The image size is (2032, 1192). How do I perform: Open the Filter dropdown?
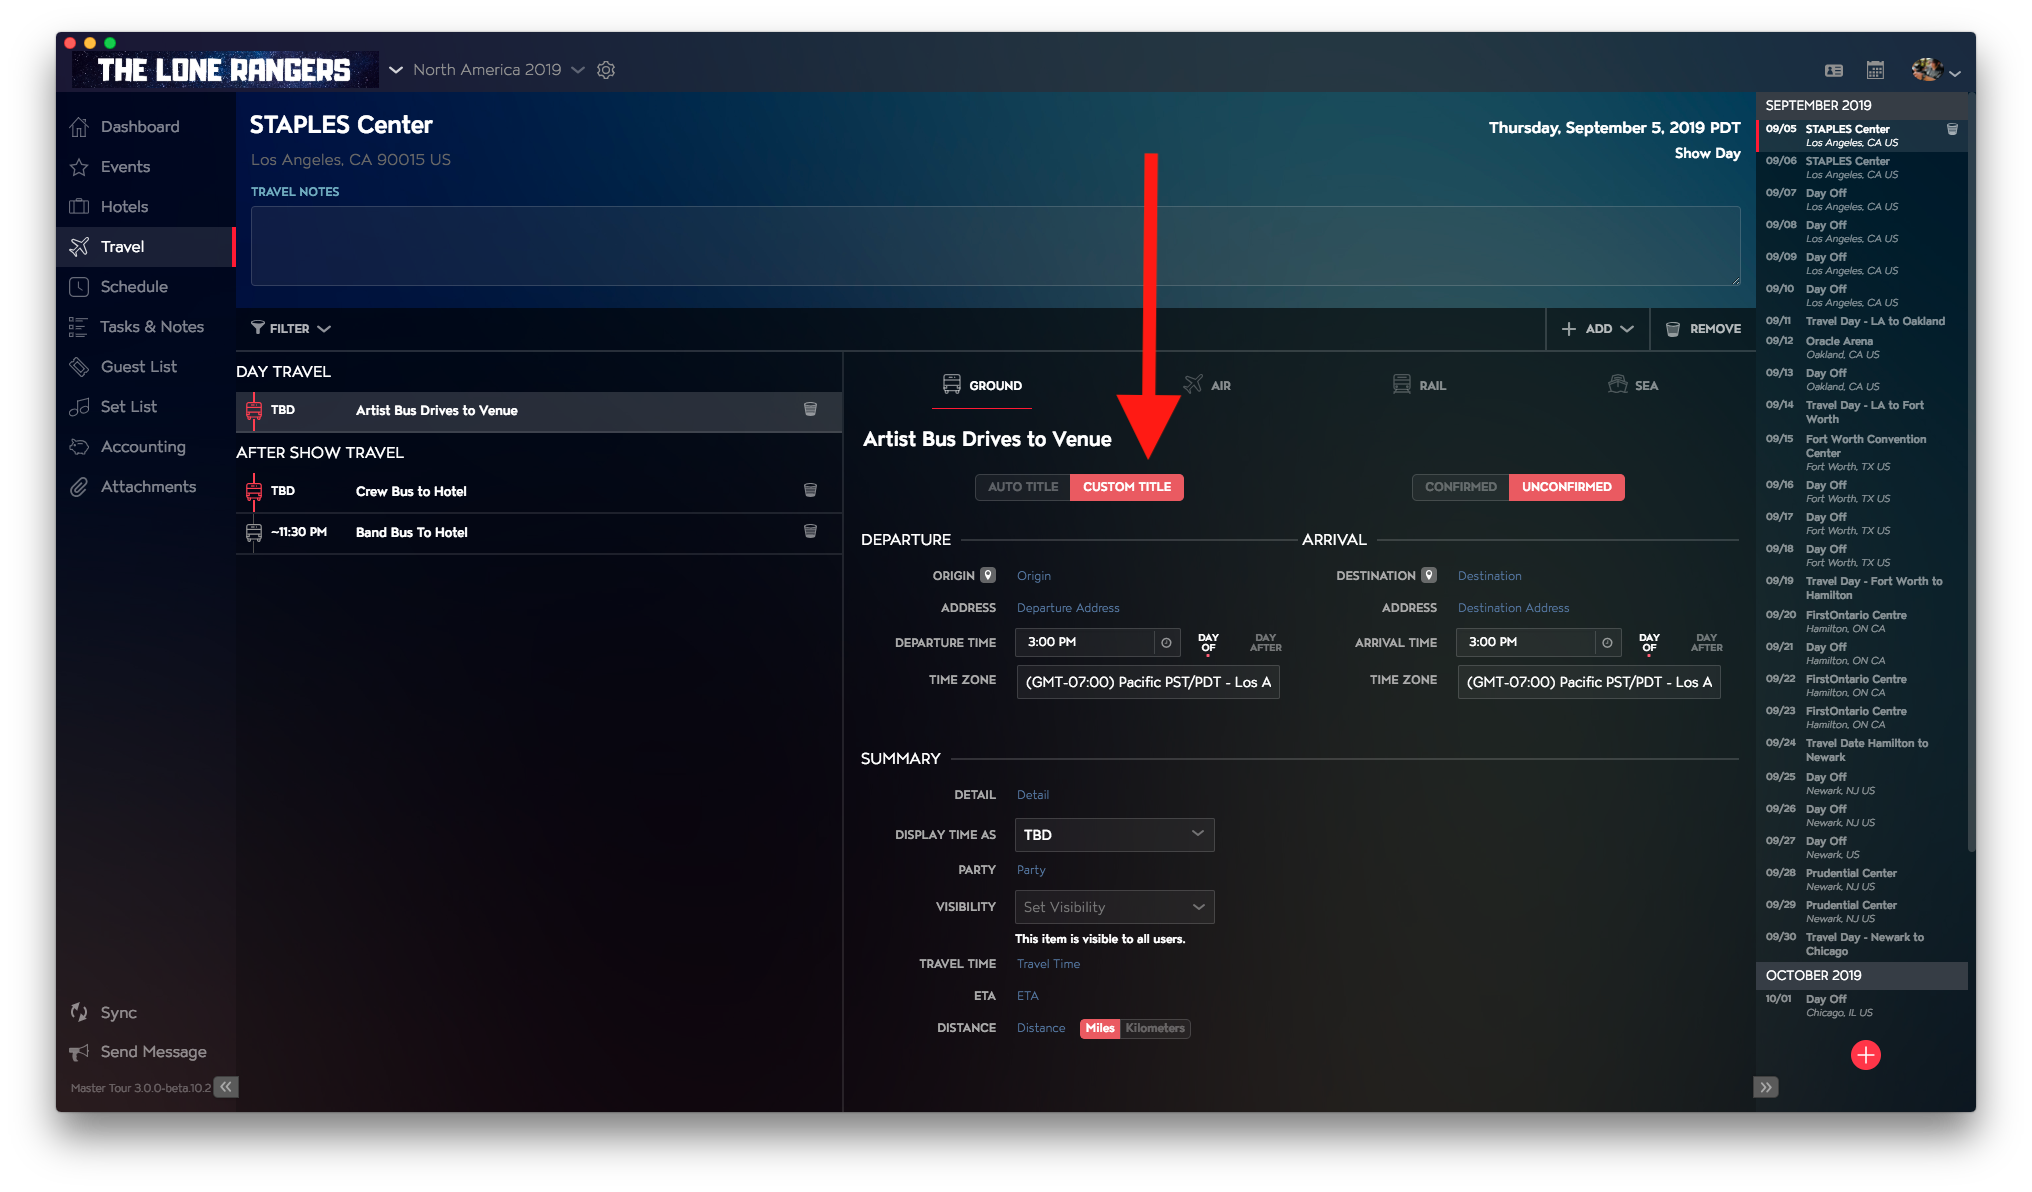coord(291,328)
